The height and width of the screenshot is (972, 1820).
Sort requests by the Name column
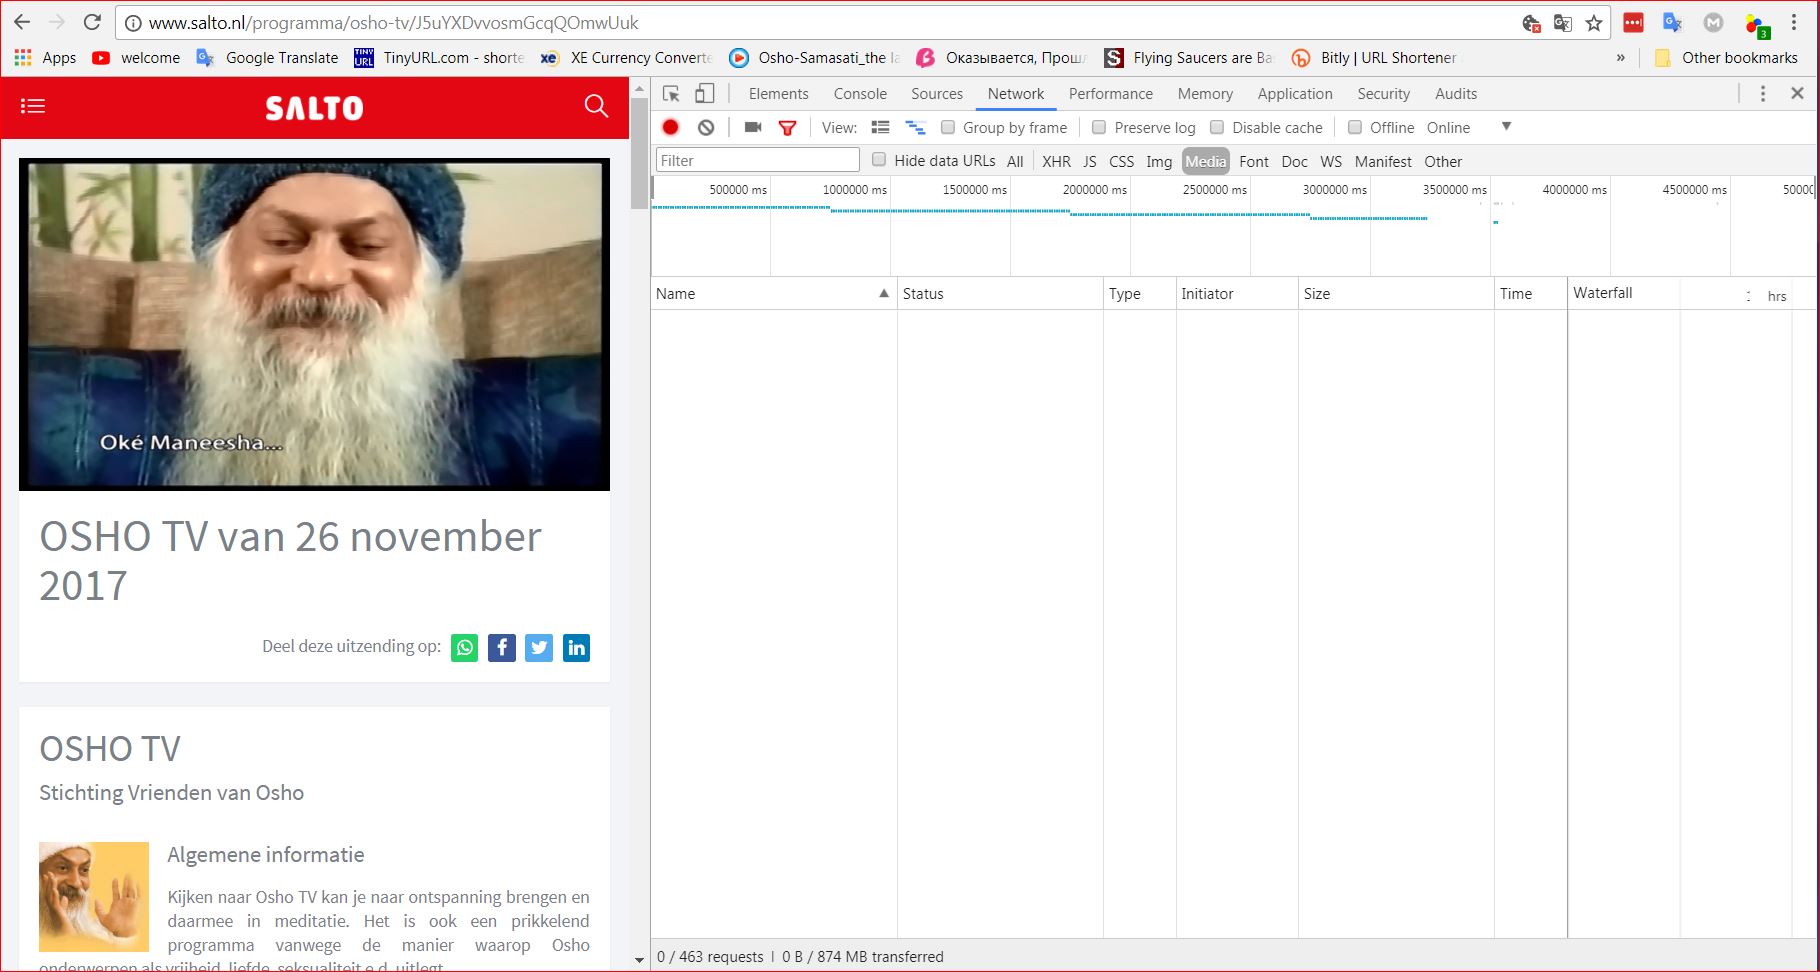click(773, 293)
